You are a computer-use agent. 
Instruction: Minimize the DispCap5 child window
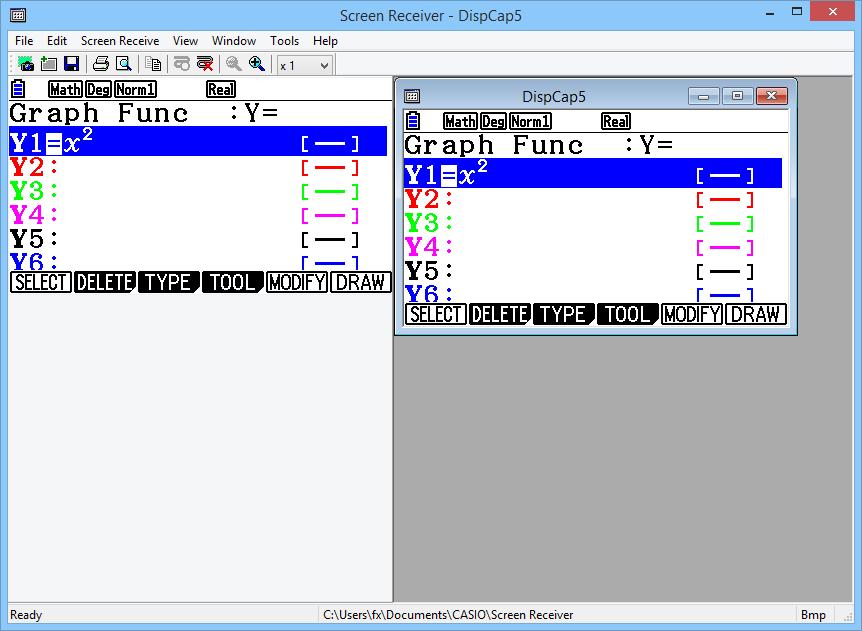tap(703, 96)
